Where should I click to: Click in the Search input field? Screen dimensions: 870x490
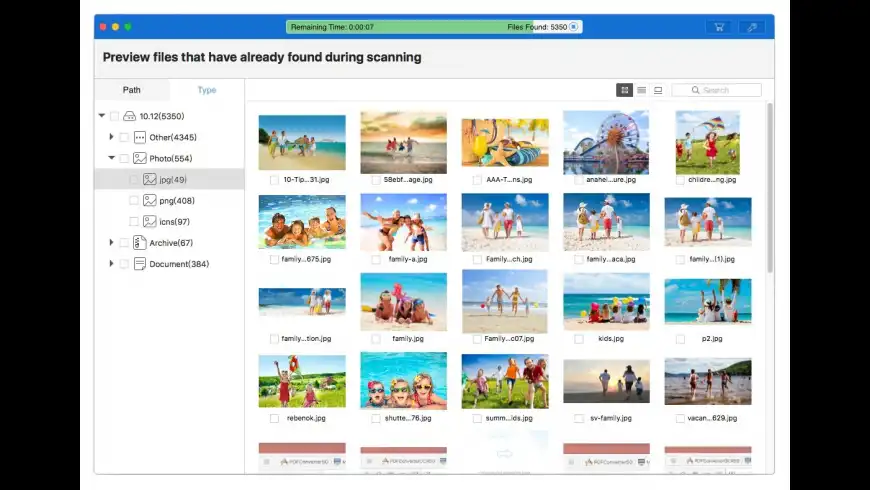tap(716, 90)
